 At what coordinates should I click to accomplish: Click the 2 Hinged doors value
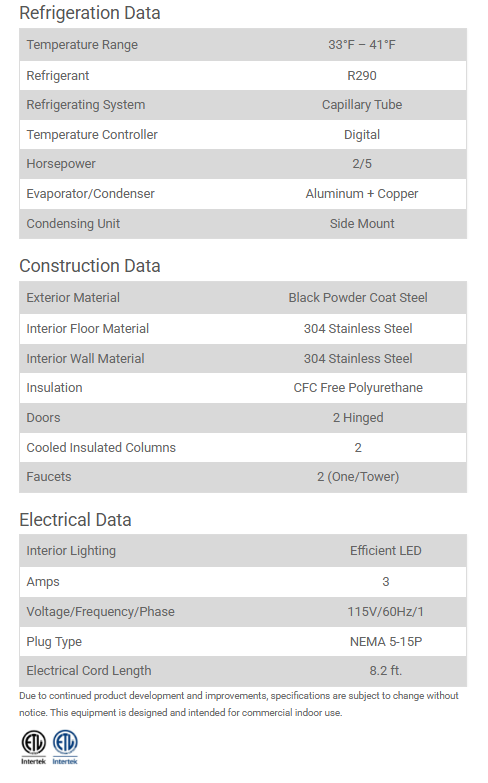pos(358,417)
